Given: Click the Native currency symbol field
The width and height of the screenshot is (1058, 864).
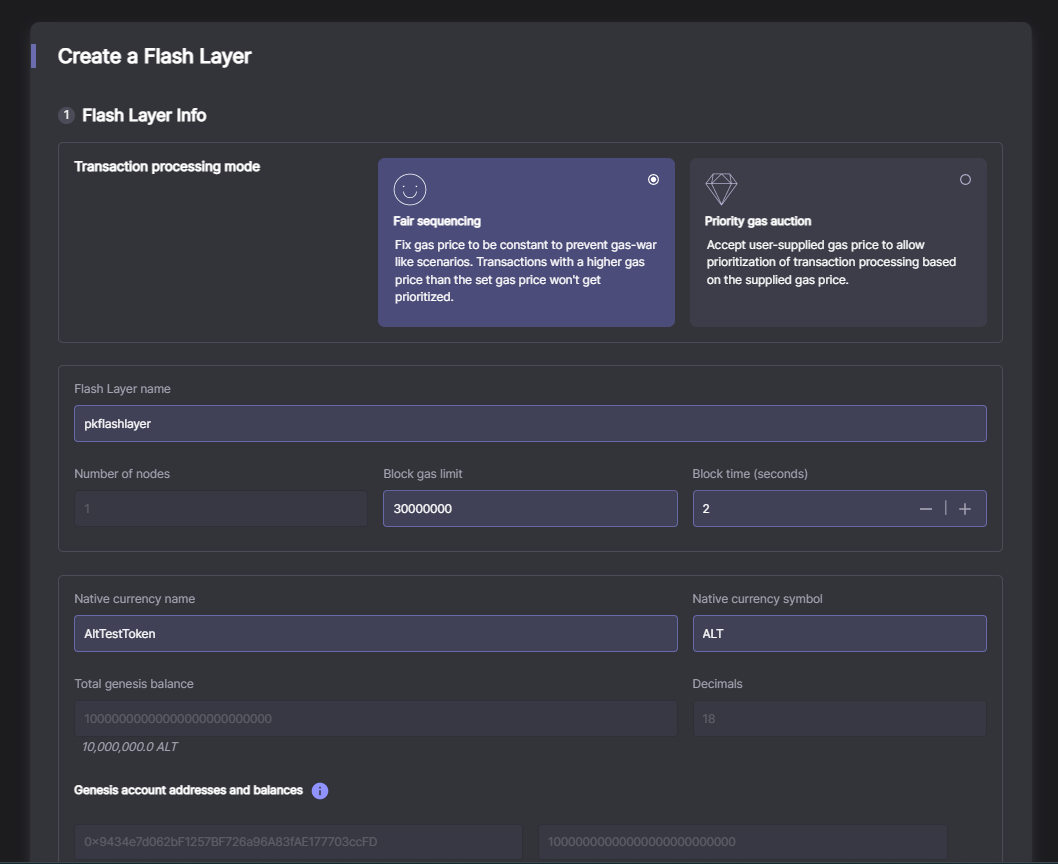Looking at the screenshot, I should (839, 634).
